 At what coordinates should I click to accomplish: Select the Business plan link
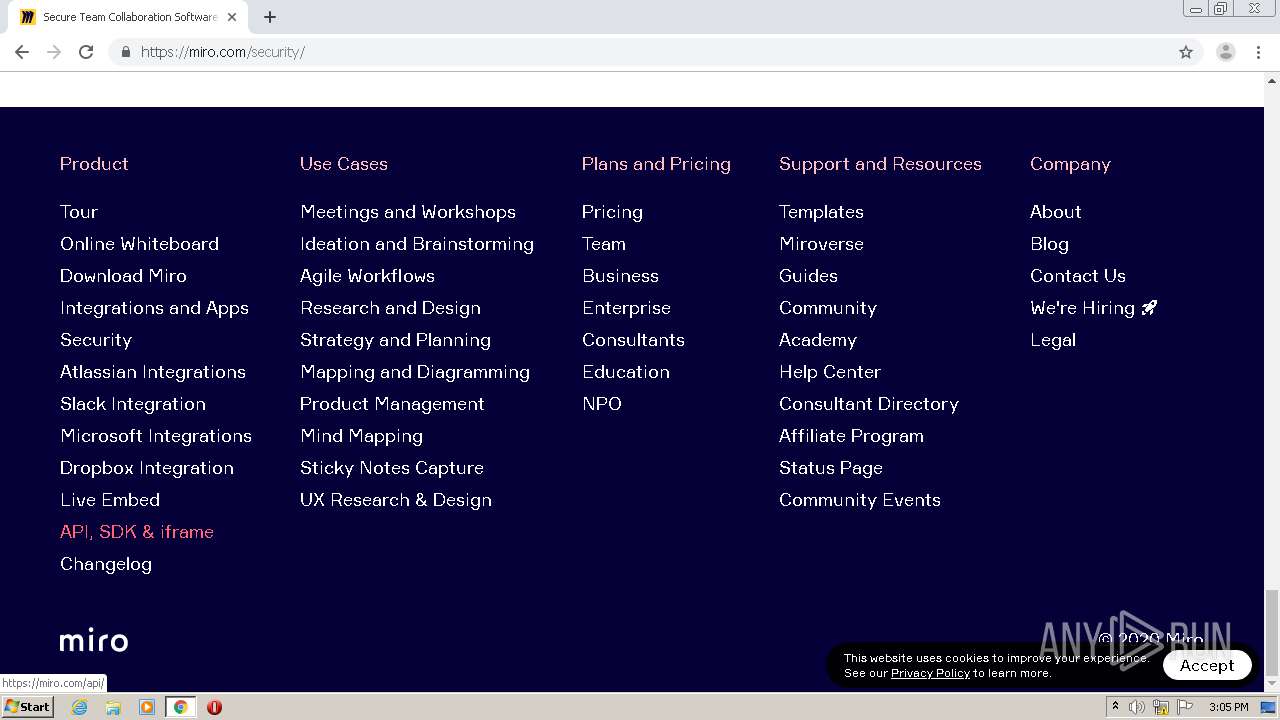pos(620,276)
